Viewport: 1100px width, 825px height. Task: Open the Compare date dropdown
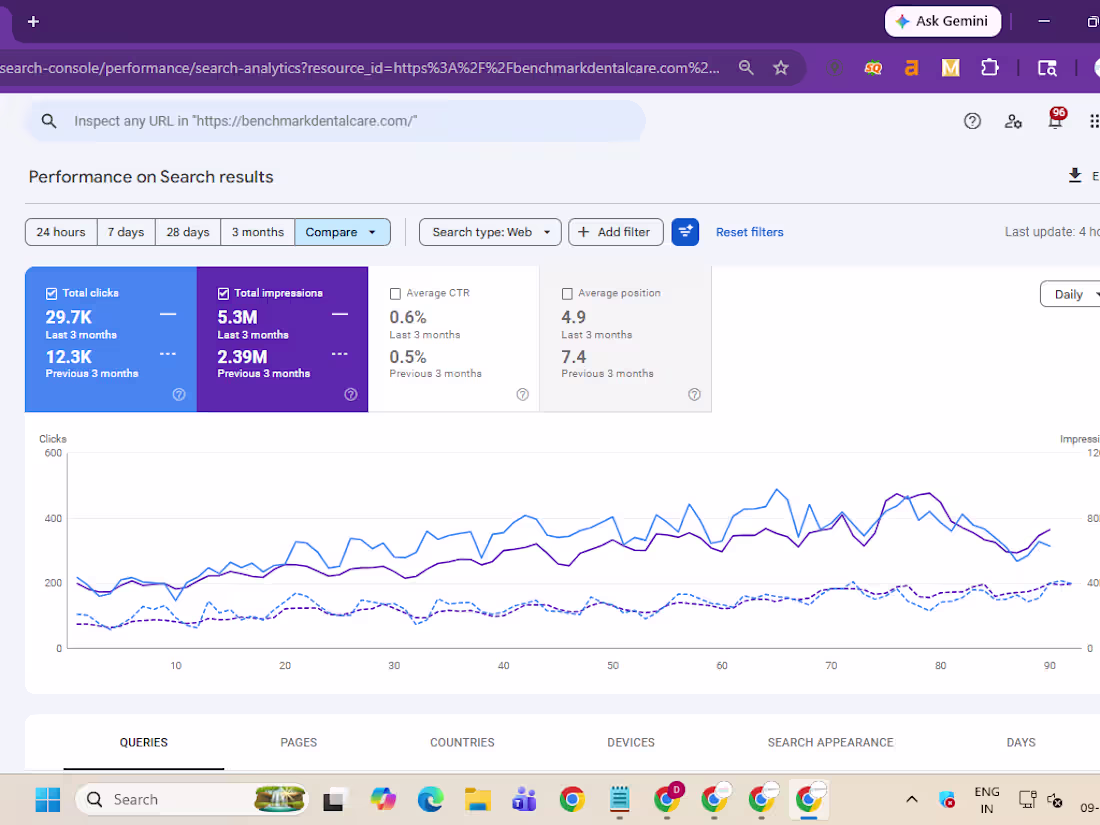[342, 232]
